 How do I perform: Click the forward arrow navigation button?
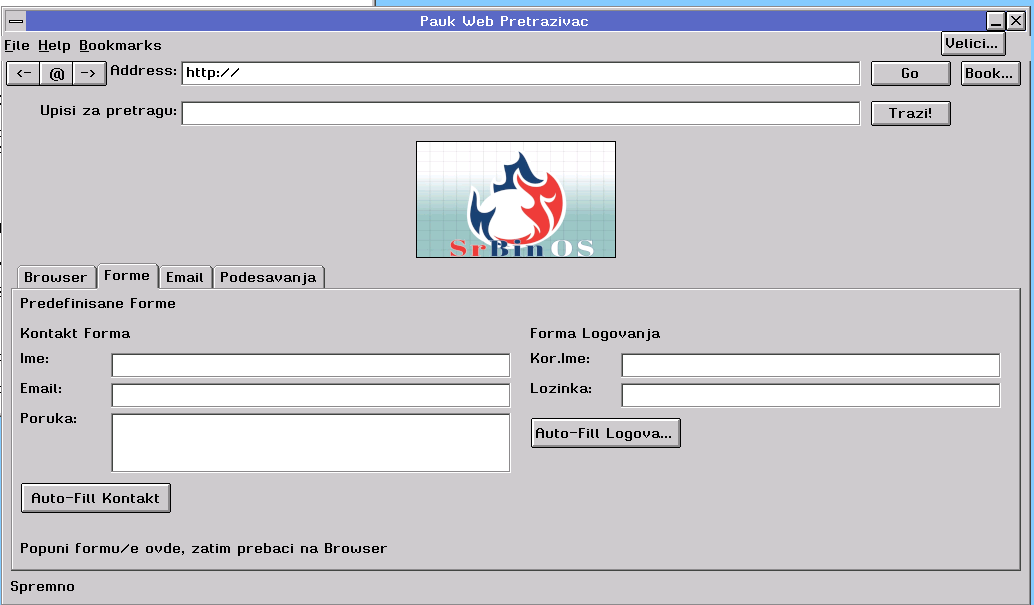coord(89,73)
